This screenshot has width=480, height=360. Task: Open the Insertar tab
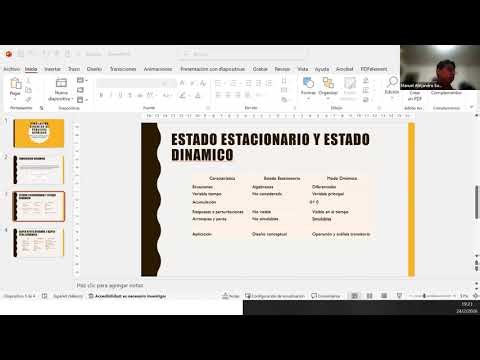pos(52,69)
